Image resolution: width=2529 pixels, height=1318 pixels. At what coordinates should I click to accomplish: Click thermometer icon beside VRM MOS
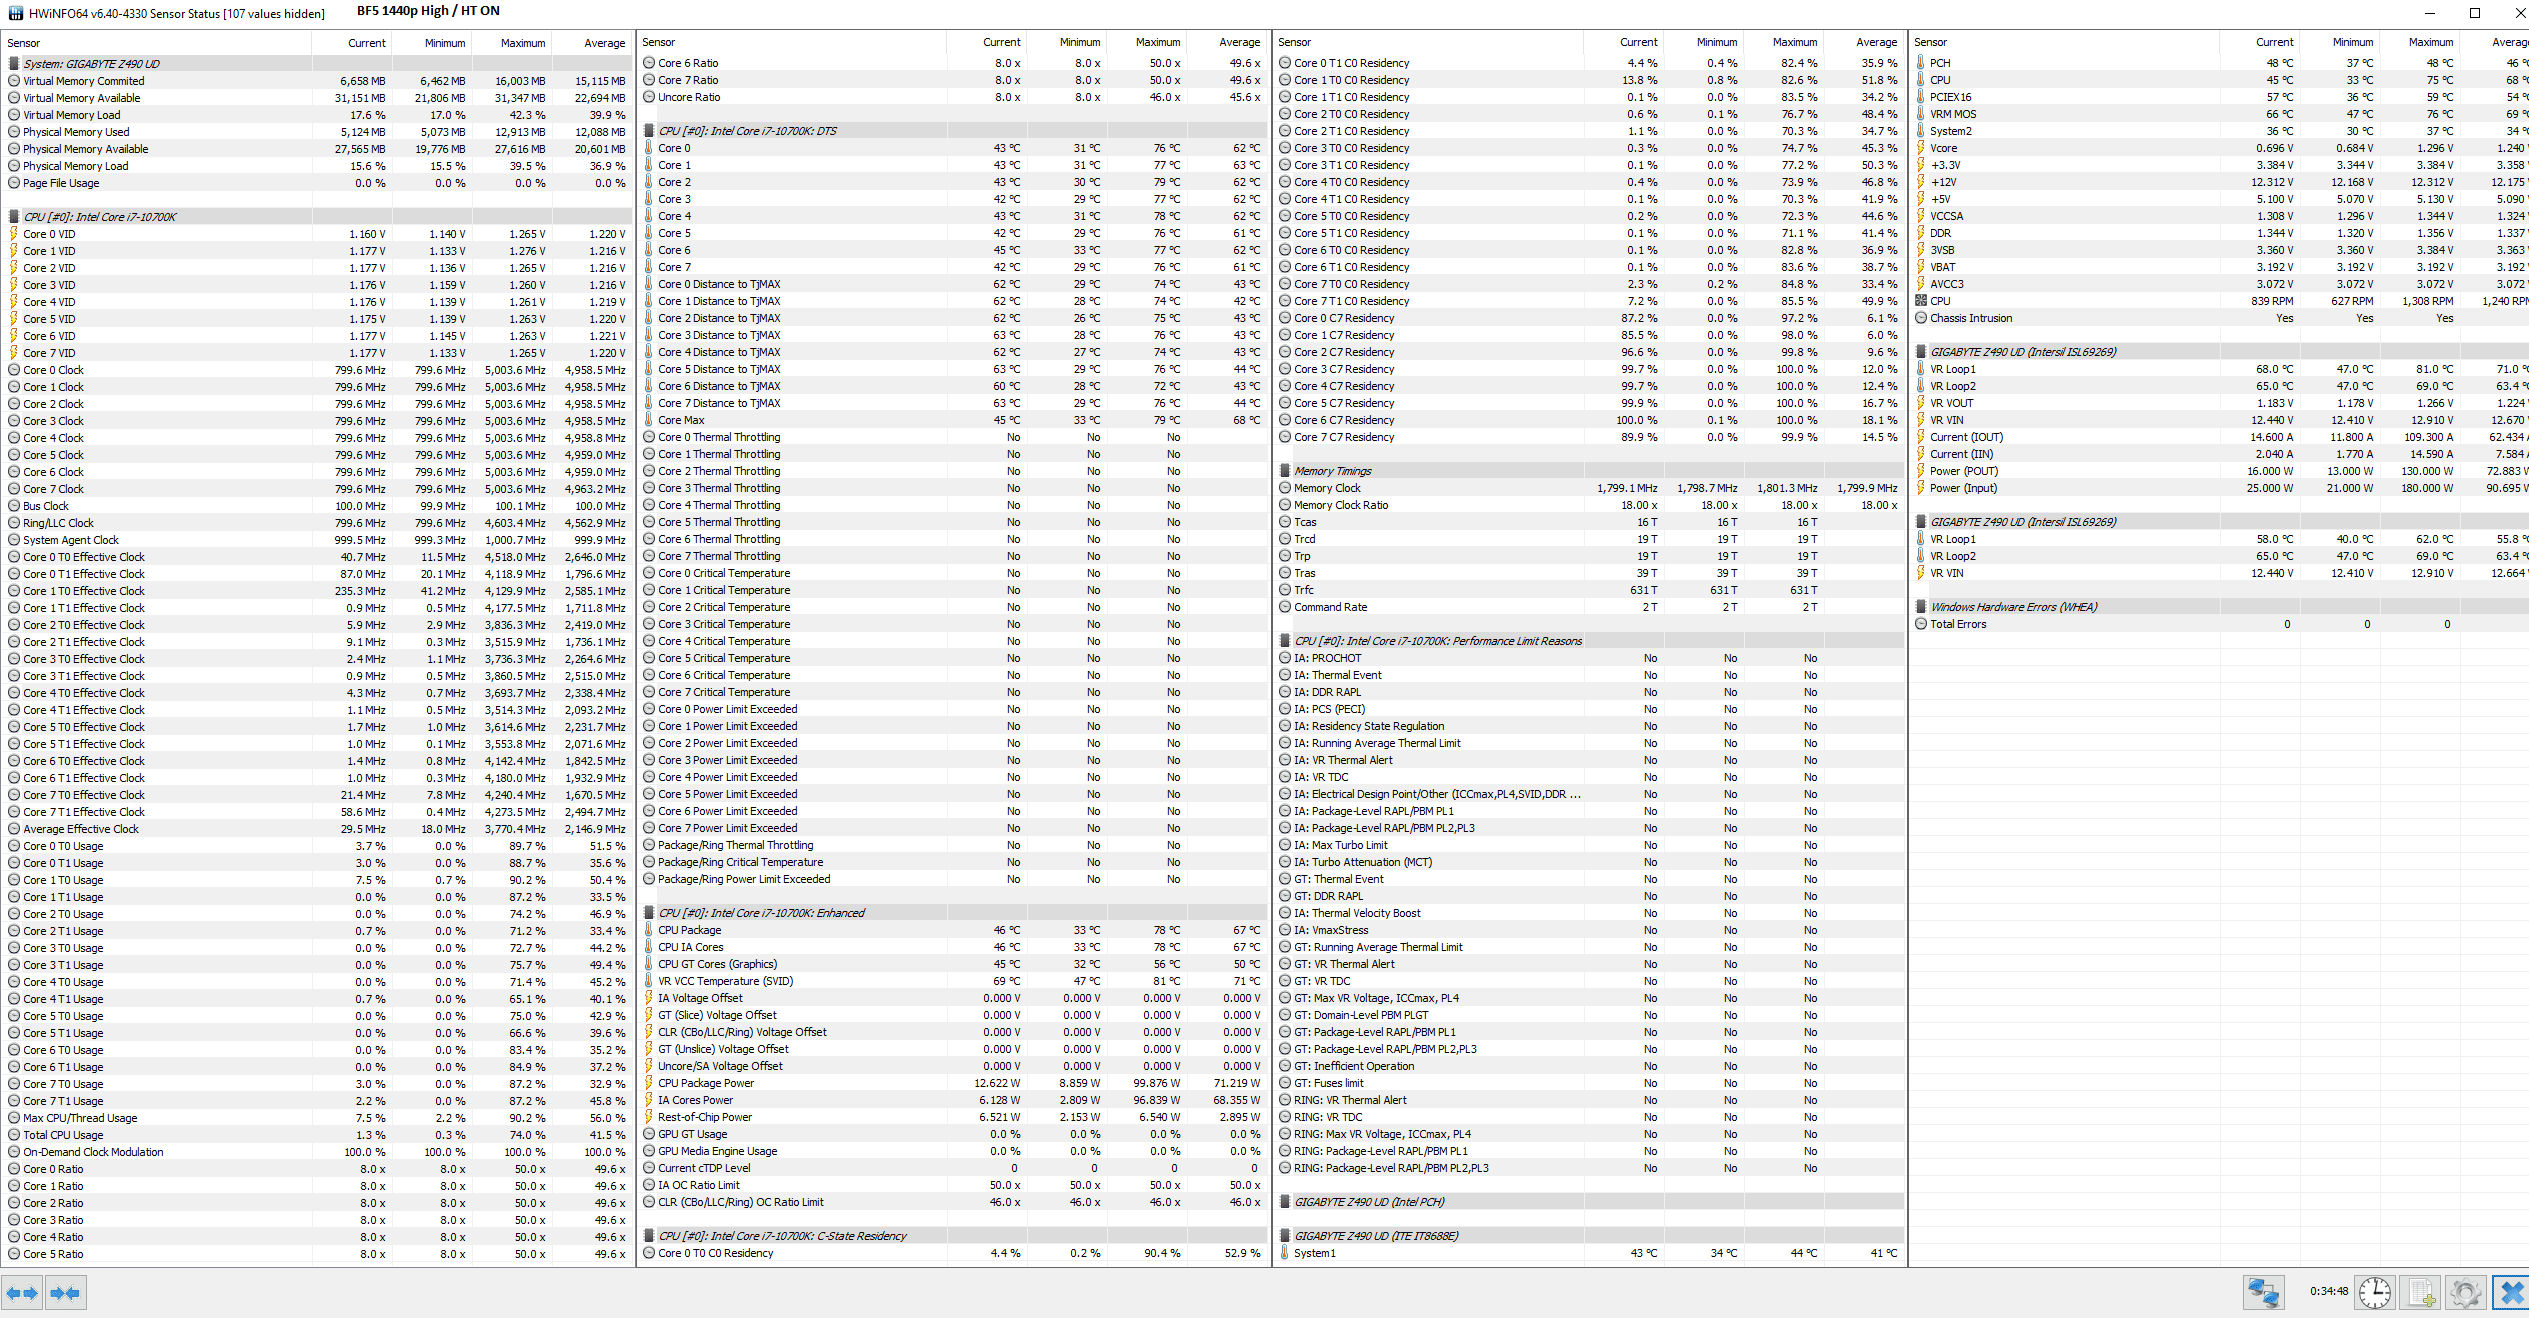click(x=1921, y=114)
